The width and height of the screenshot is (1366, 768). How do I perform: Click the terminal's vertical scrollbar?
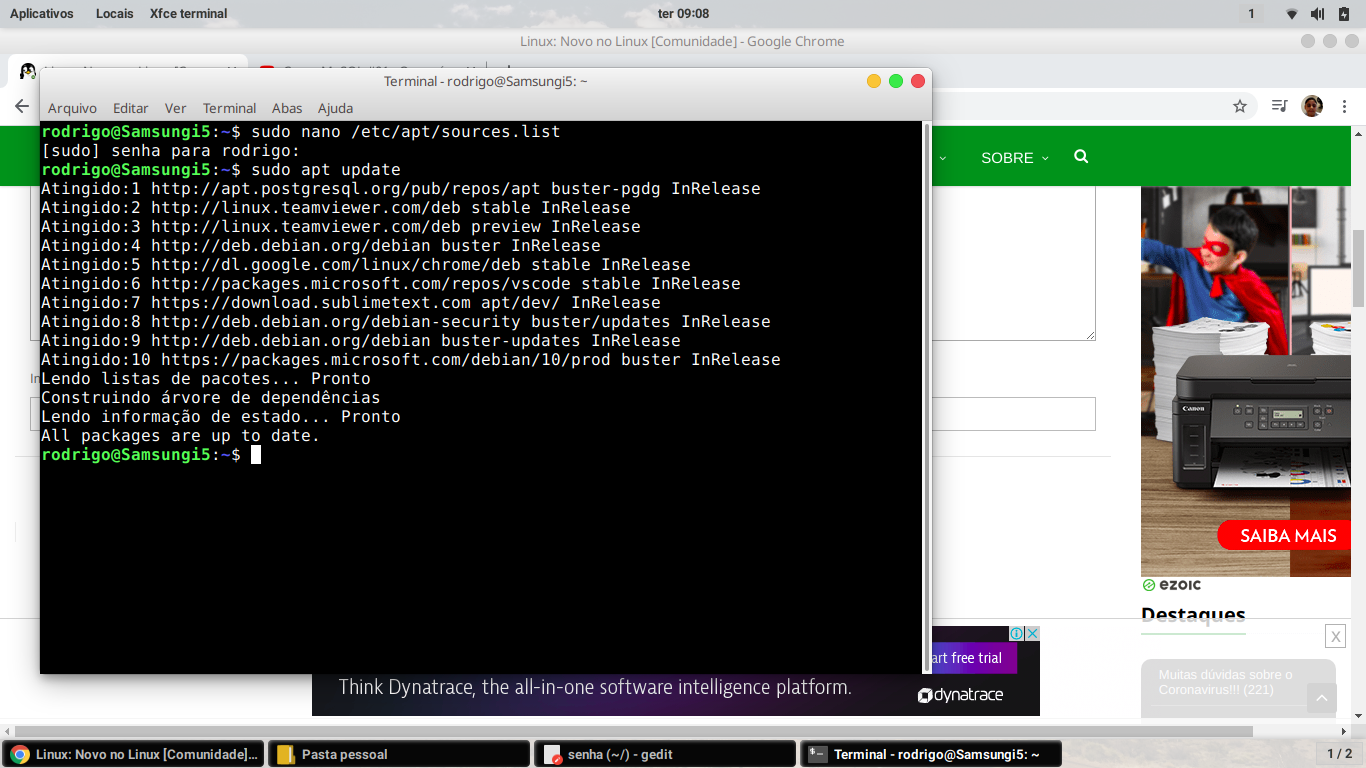pos(926,397)
